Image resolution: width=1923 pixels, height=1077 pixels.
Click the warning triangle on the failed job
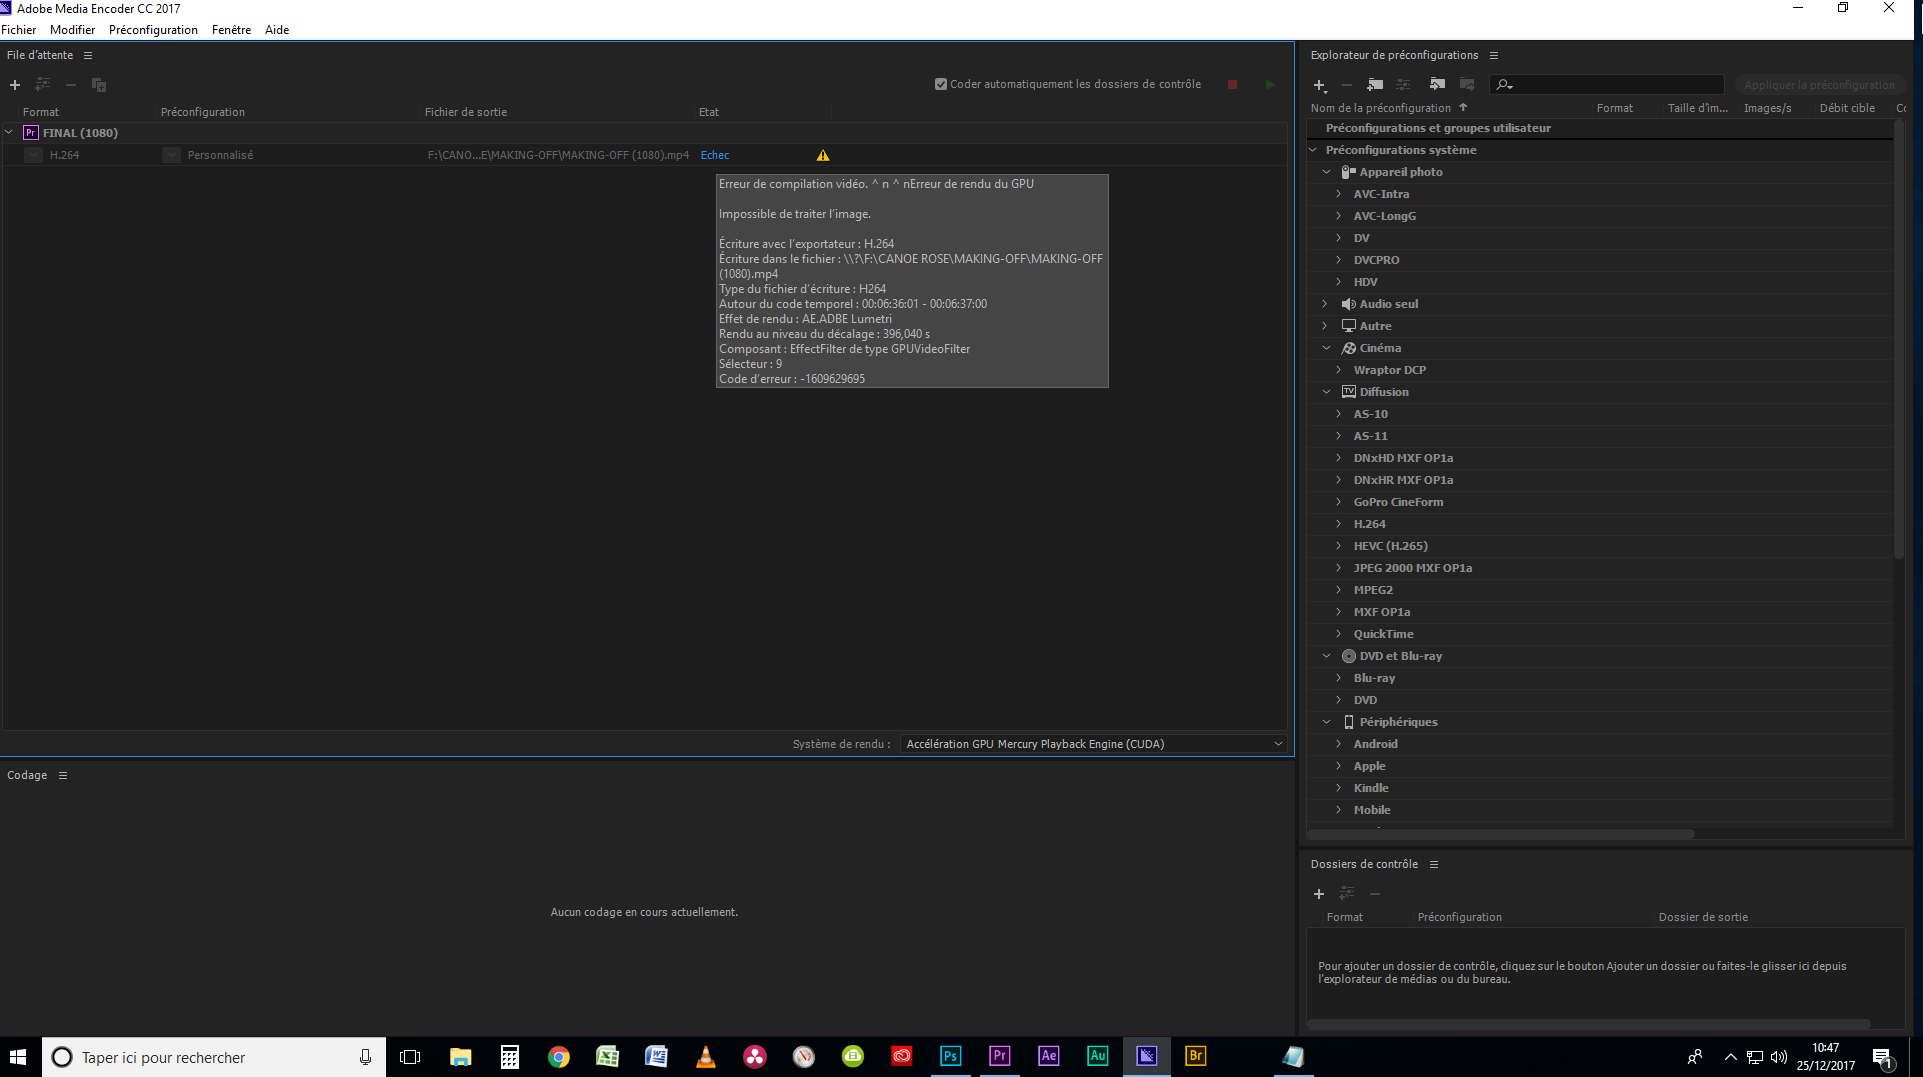click(x=823, y=155)
